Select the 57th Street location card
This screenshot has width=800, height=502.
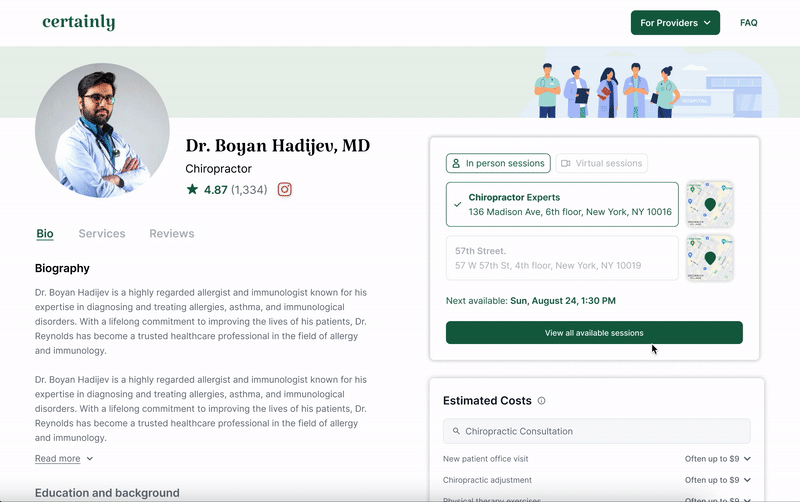click(562, 258)
